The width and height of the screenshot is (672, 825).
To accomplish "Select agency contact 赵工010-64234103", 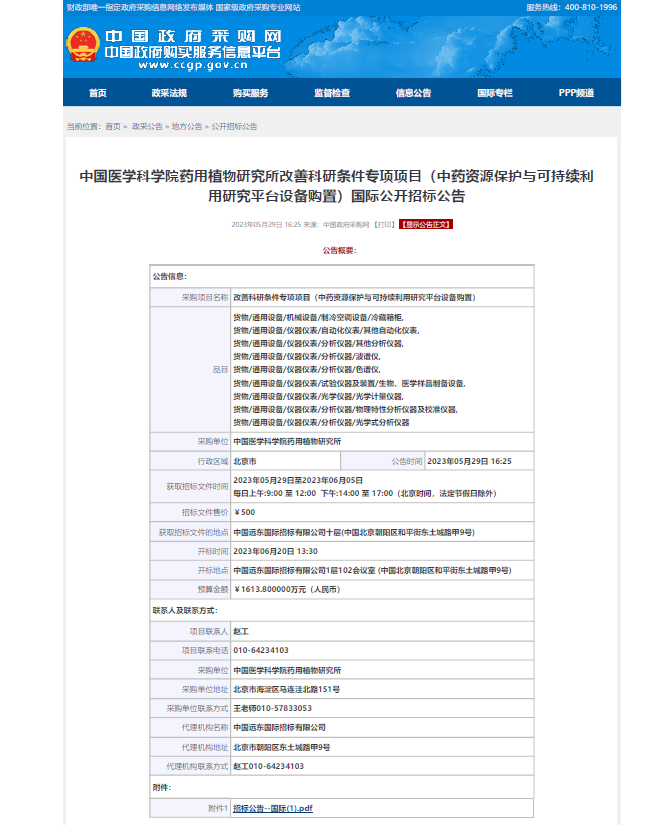I will click(269, 766).
